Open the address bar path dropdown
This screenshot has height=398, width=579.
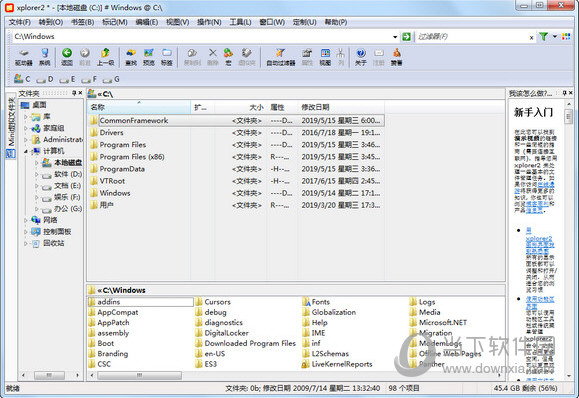pyautogui.click(x=395, y=37)
